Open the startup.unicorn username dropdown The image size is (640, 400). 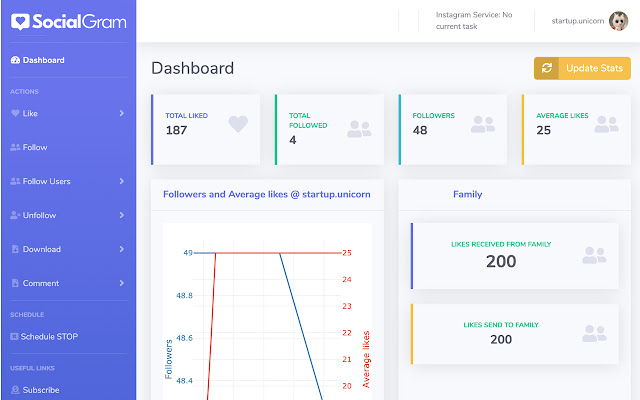tap(578, 21)
